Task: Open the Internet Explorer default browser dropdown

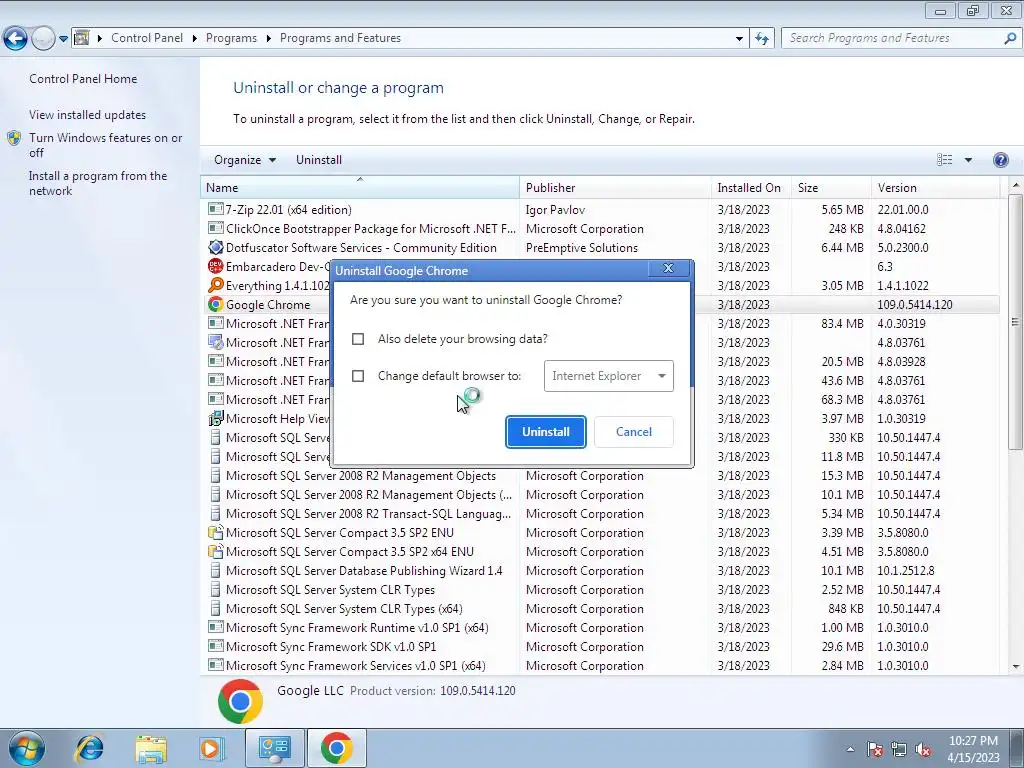Action: (609, 376)
